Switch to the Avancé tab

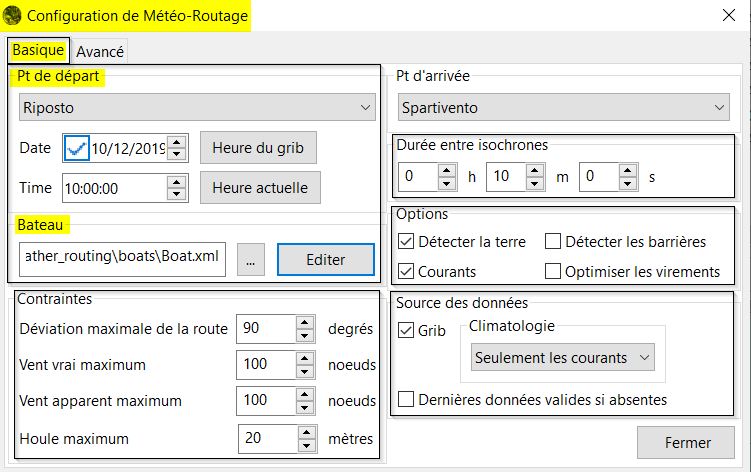100,51
